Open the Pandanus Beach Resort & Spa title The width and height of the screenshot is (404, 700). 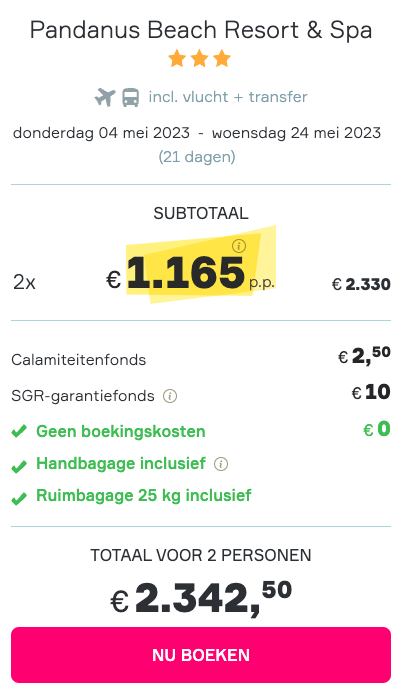click(x=201, y=30)
